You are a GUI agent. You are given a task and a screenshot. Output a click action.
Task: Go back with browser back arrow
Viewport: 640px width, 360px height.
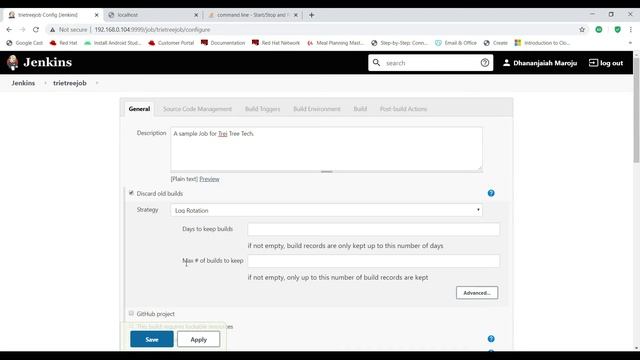click(9, 29)
